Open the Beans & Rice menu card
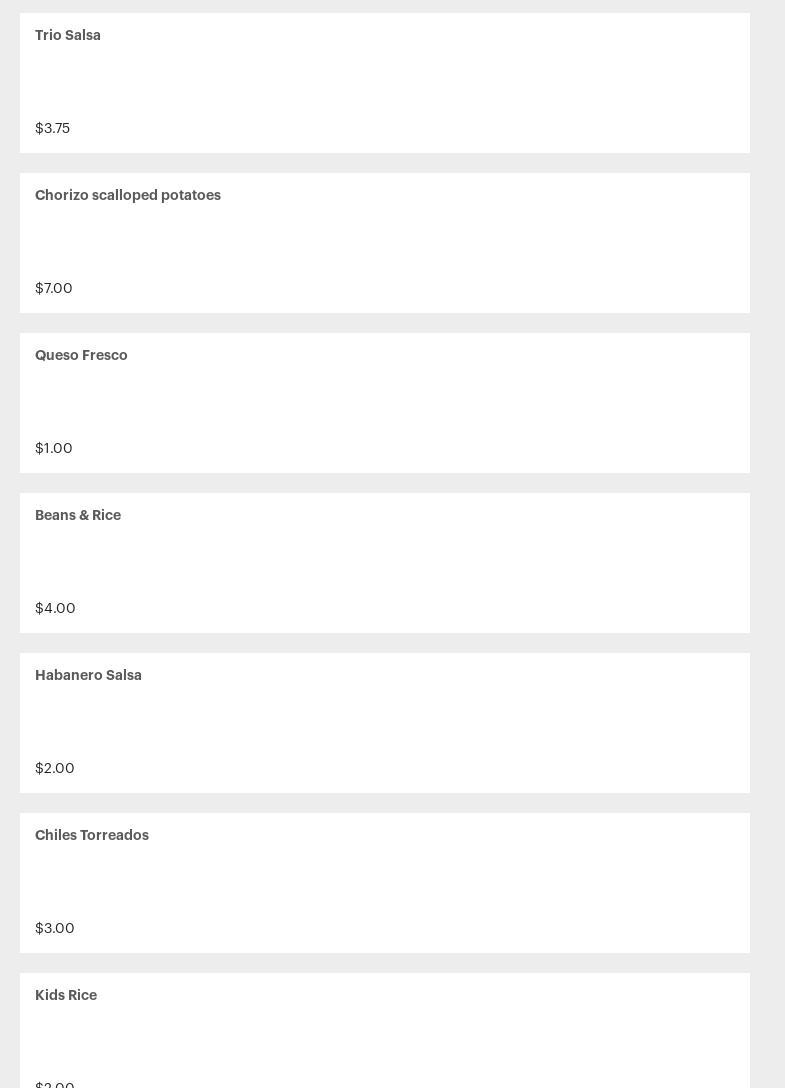 click(x=384, y=562)
